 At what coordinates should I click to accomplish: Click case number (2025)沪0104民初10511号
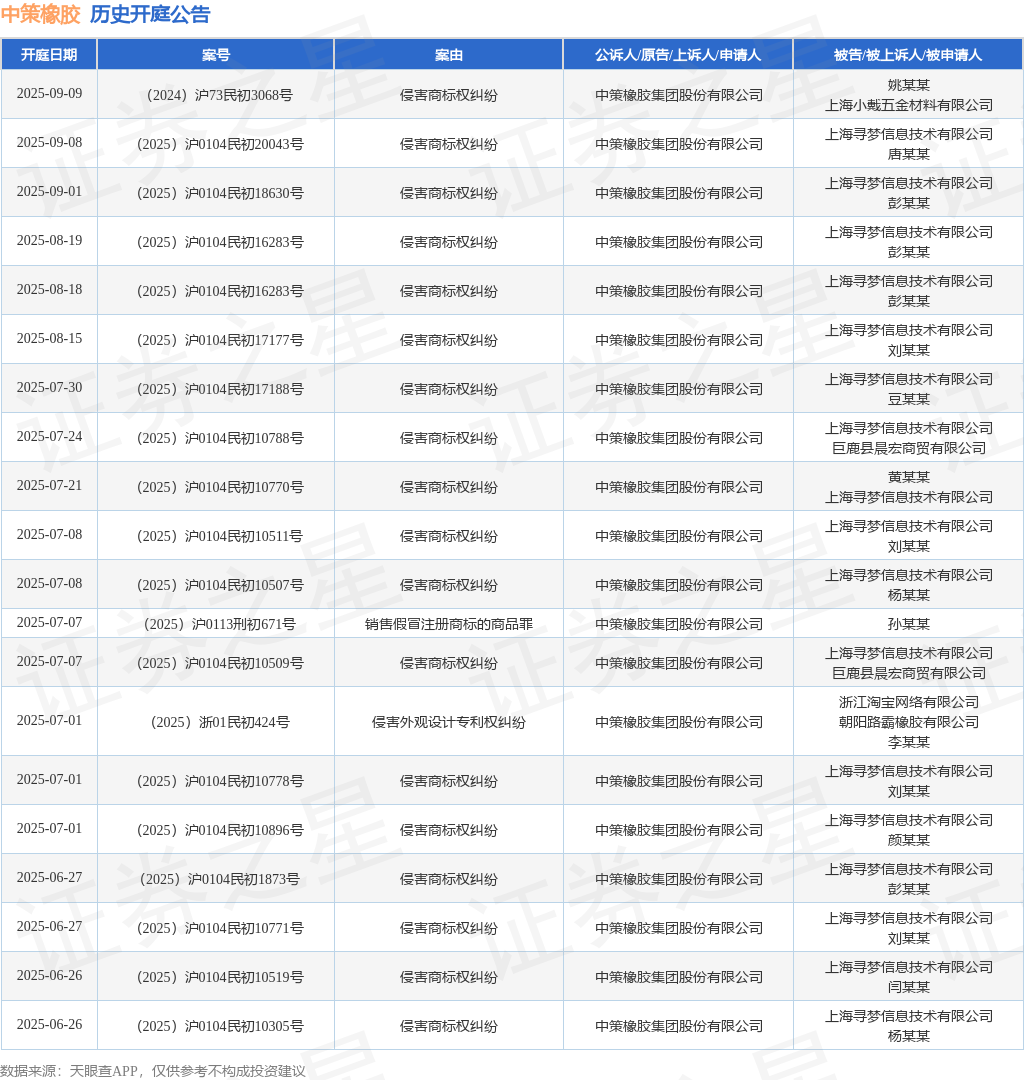[x=216, y=536]
